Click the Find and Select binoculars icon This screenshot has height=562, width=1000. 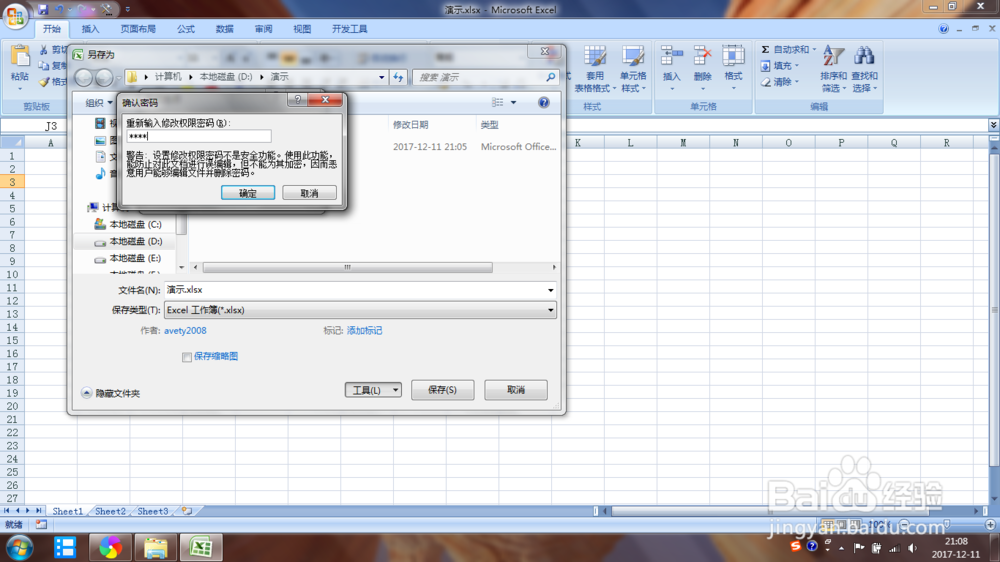864,55
